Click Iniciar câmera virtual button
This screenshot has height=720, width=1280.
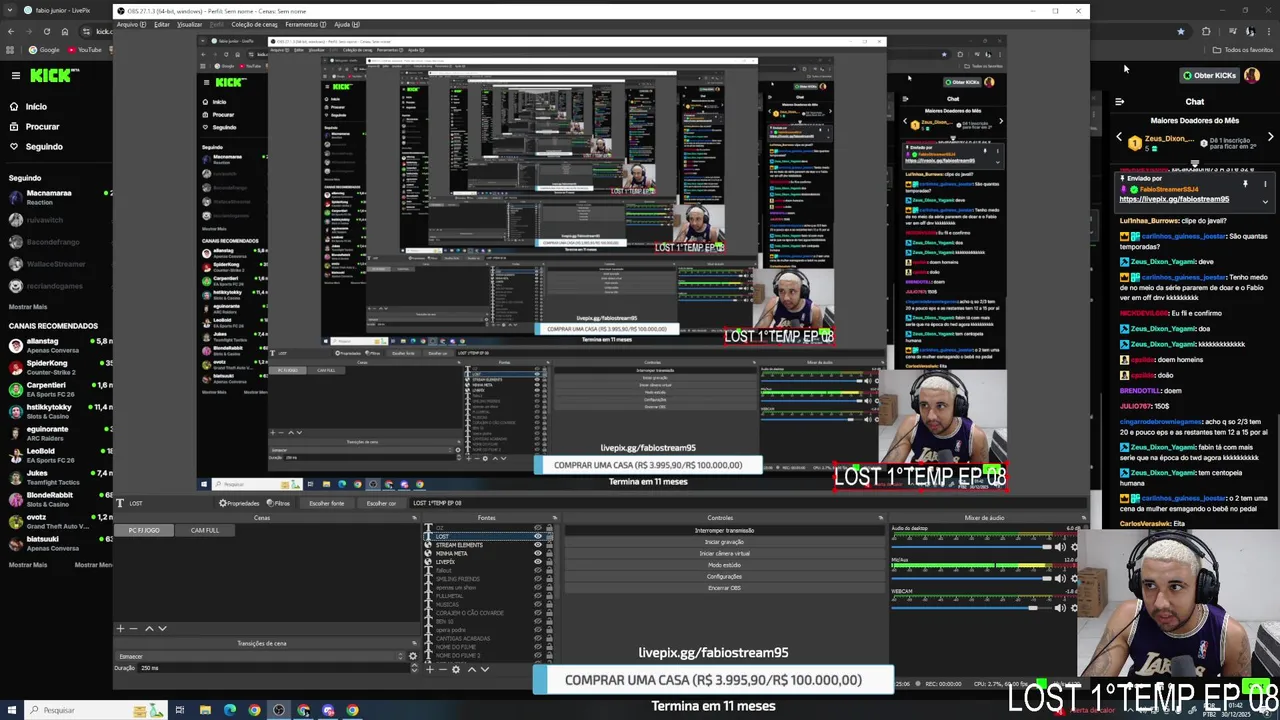tap(724, 553)
